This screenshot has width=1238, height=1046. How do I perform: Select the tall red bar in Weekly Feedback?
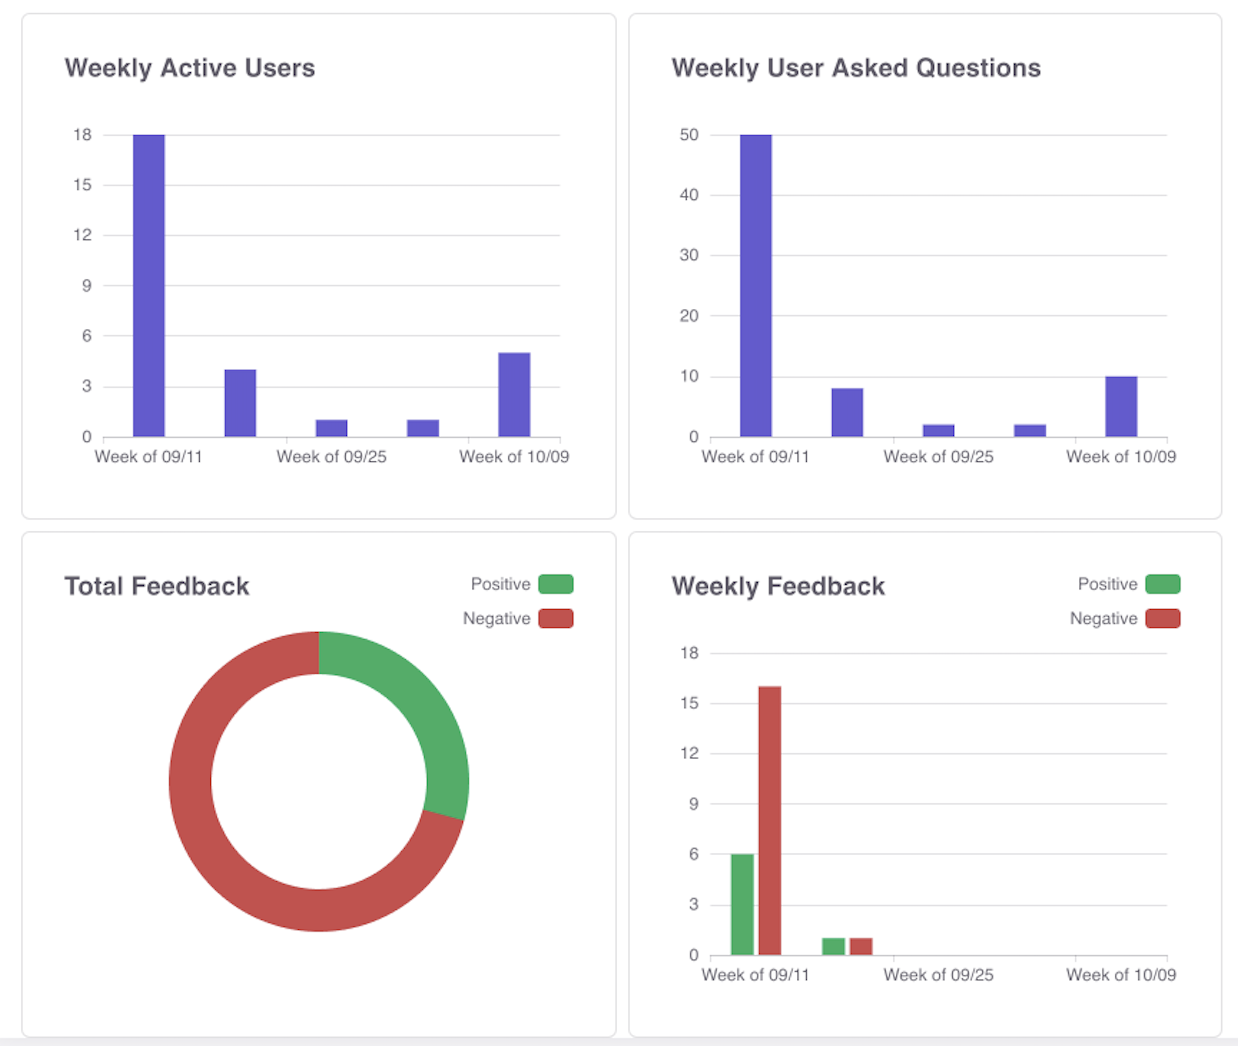769,820
